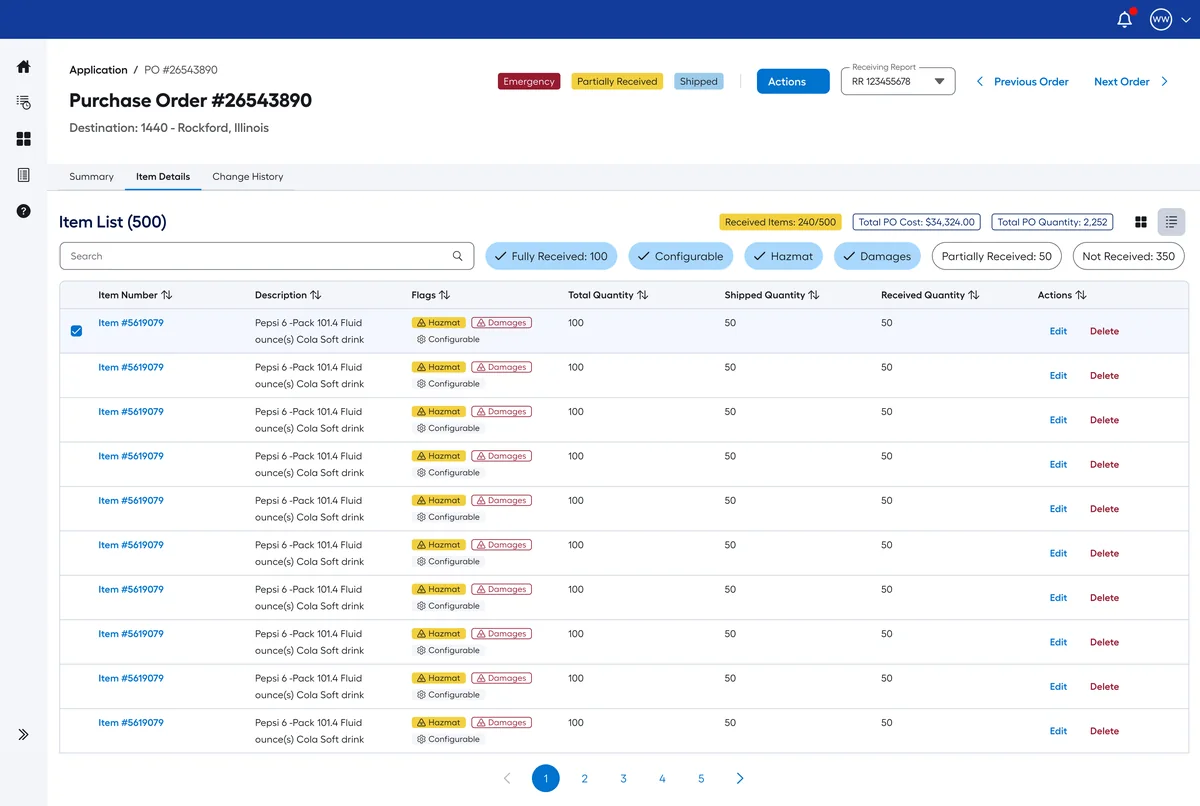Click the Actions button
This screenshot has height=806, width=1200.
coord(793,81)
